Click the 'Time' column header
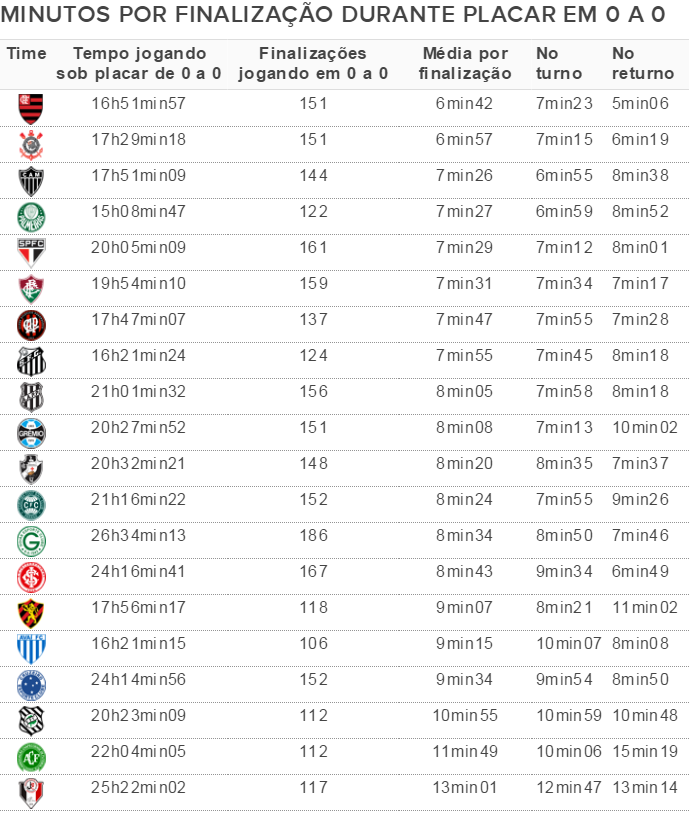 tap(27, 54)
